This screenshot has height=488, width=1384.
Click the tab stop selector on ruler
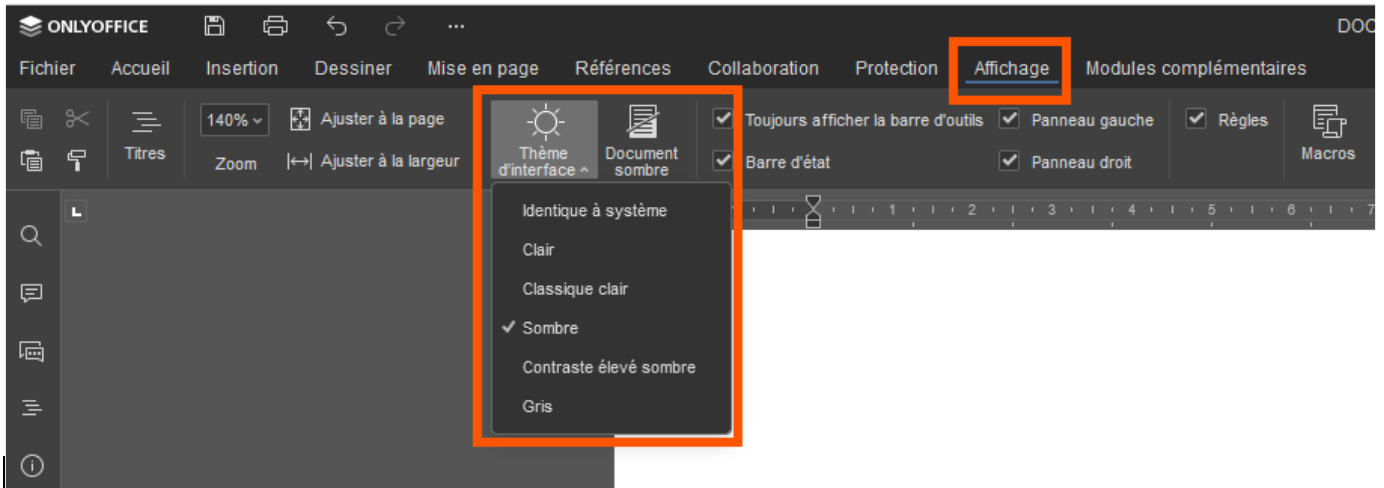tap(78, 210)
